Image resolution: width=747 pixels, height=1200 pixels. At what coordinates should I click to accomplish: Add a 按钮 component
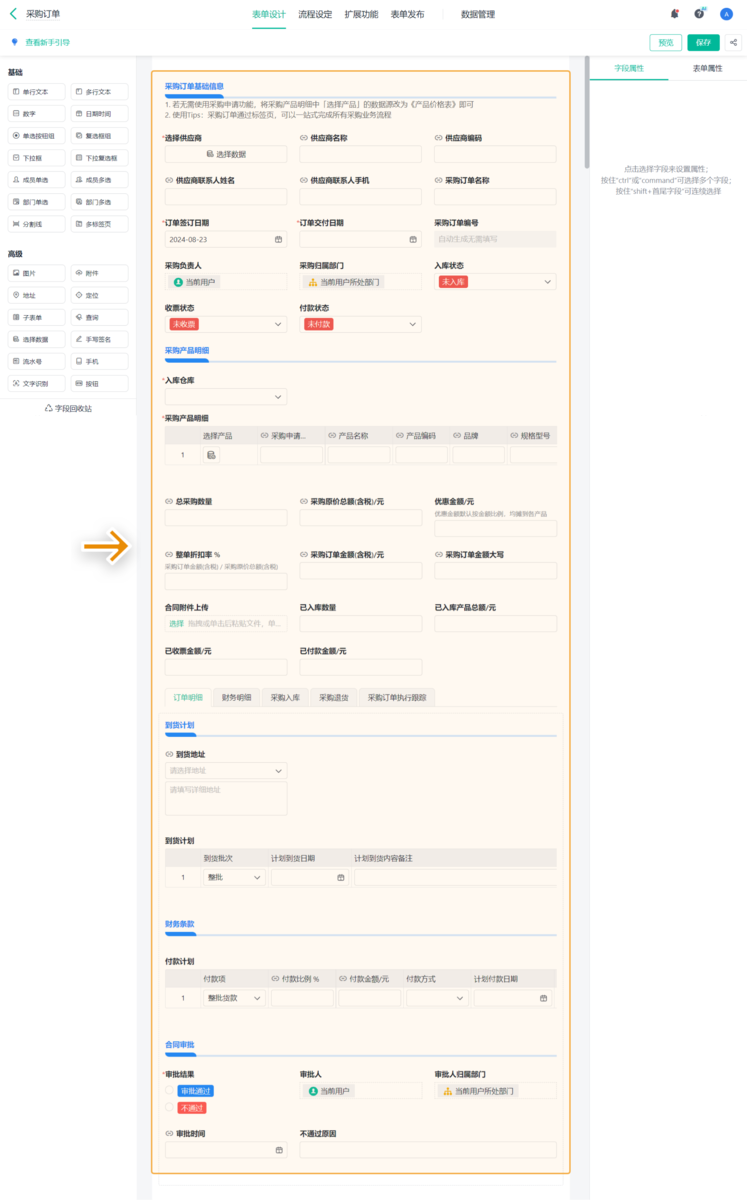click(x=100, y=383)
